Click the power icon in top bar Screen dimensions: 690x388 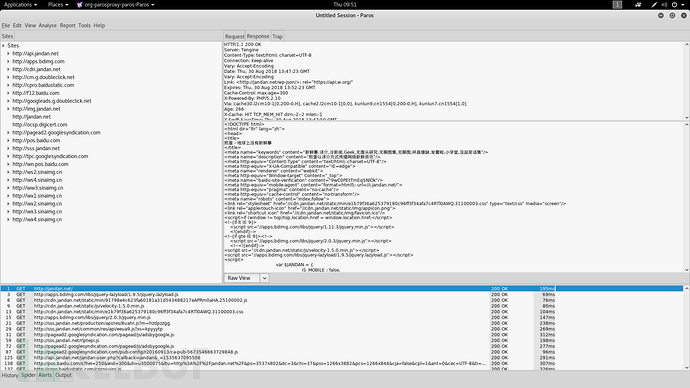coord(674,4)
